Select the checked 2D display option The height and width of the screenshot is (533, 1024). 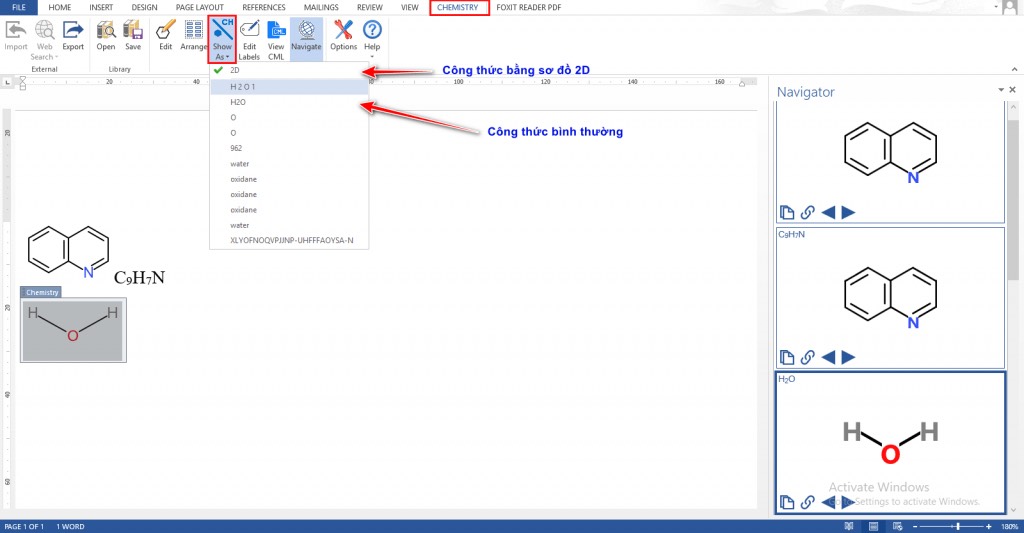289,70
